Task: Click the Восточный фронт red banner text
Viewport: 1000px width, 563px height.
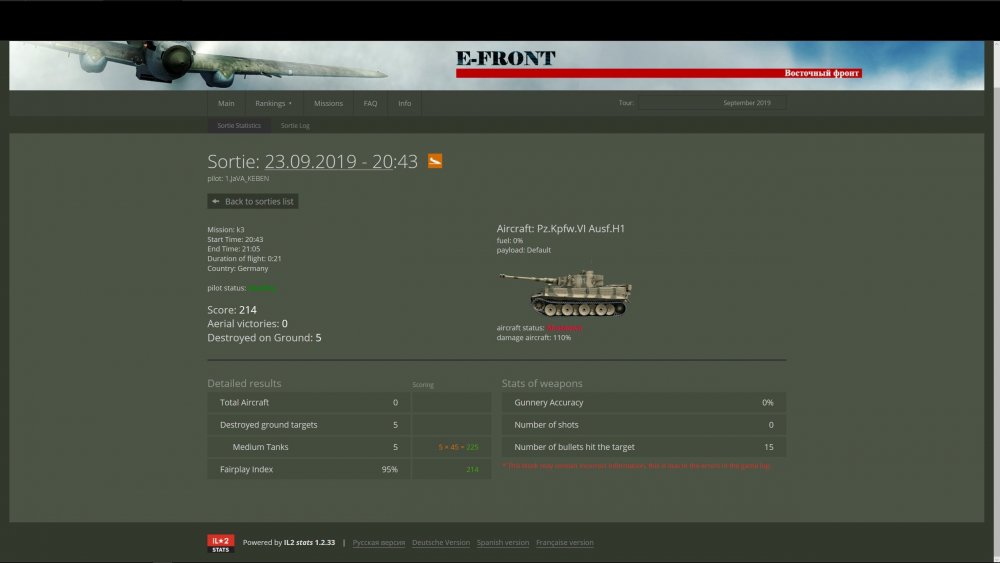Action: pos(821,73)
